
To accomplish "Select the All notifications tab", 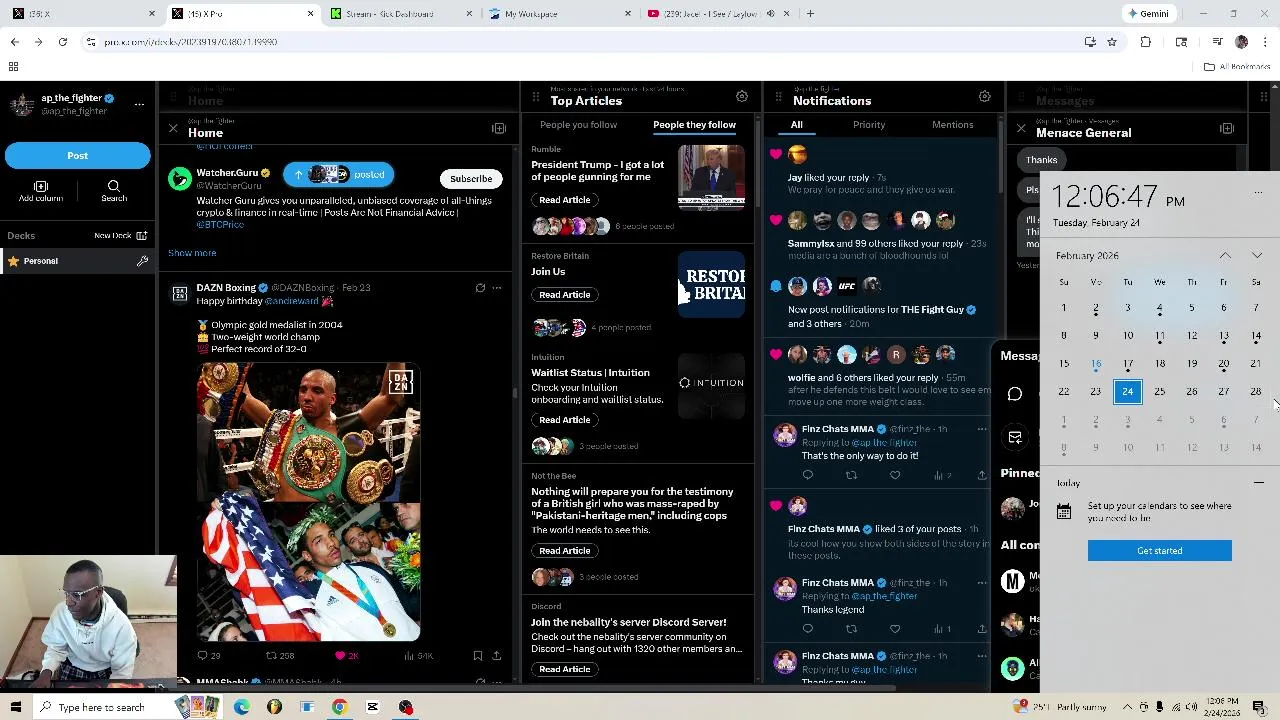I will (x=796, y=125).
